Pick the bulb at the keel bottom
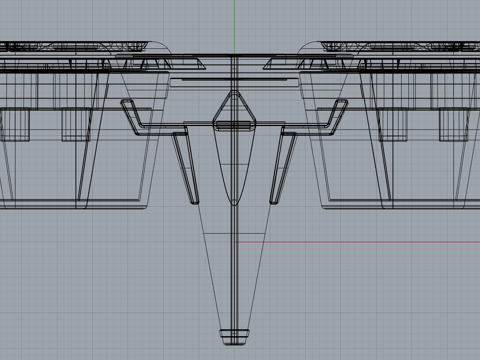The width and height of the screenshot is (480, 360). click(x=234, y=337)
